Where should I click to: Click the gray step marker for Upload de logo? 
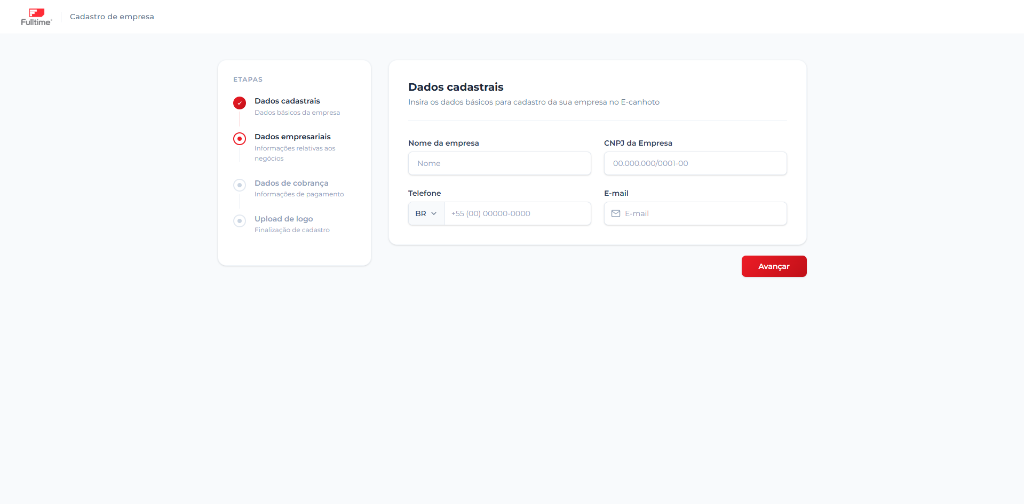point(240,221)
